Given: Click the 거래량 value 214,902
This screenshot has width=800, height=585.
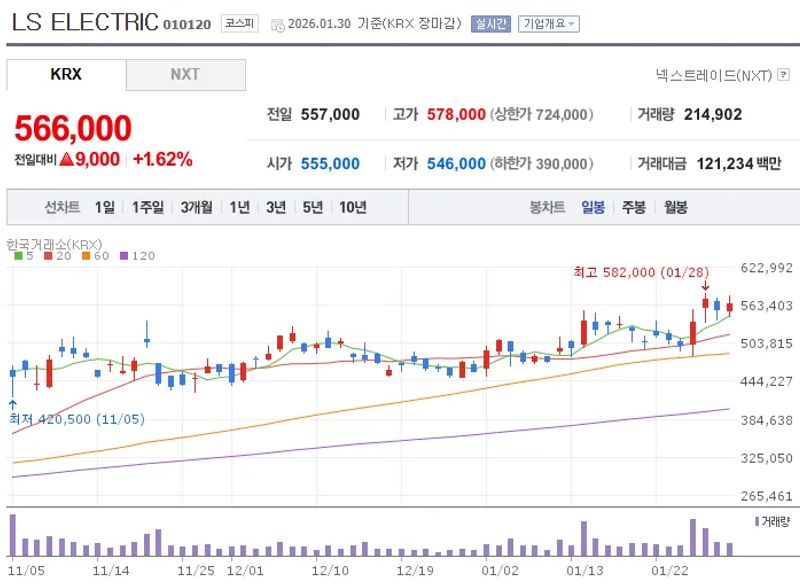Looking at the screenshot, I should click(x=713, y=114).
